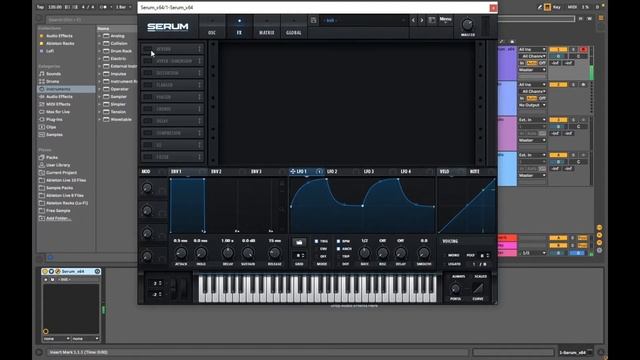
Task: Click Add Folder in Places
Action: [58, 218]
